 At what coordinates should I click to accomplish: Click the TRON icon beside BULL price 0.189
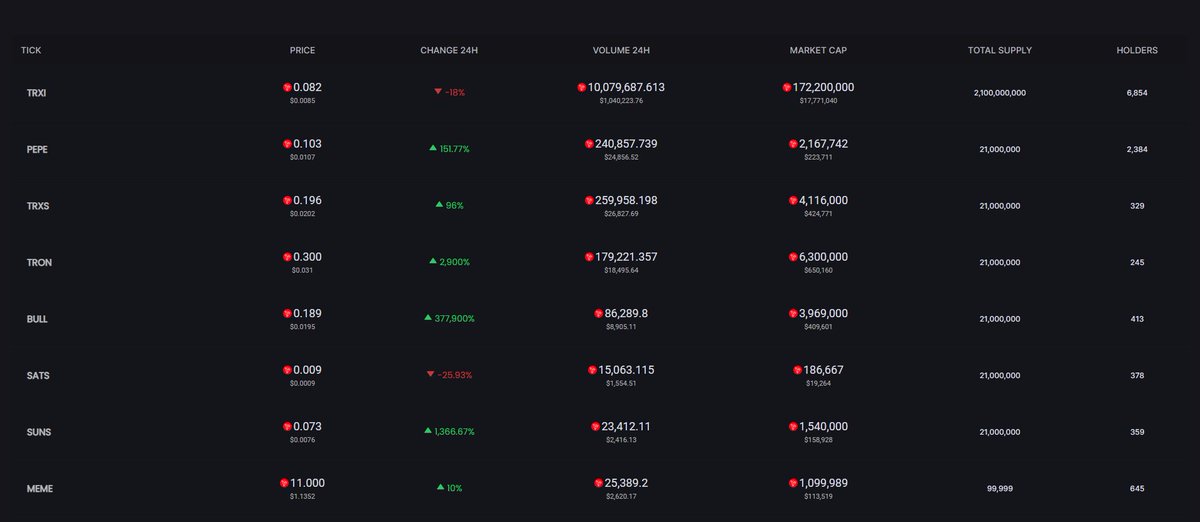pos(287,314)
